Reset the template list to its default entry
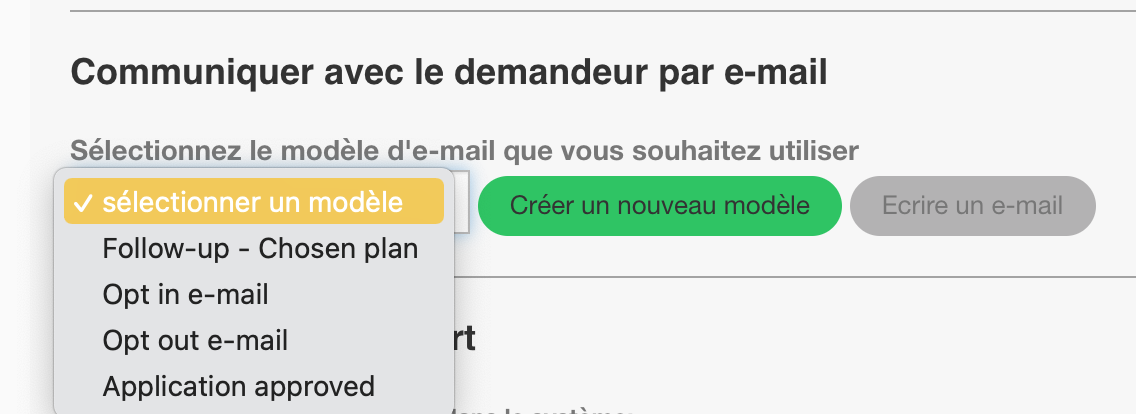 click(254, 202)
